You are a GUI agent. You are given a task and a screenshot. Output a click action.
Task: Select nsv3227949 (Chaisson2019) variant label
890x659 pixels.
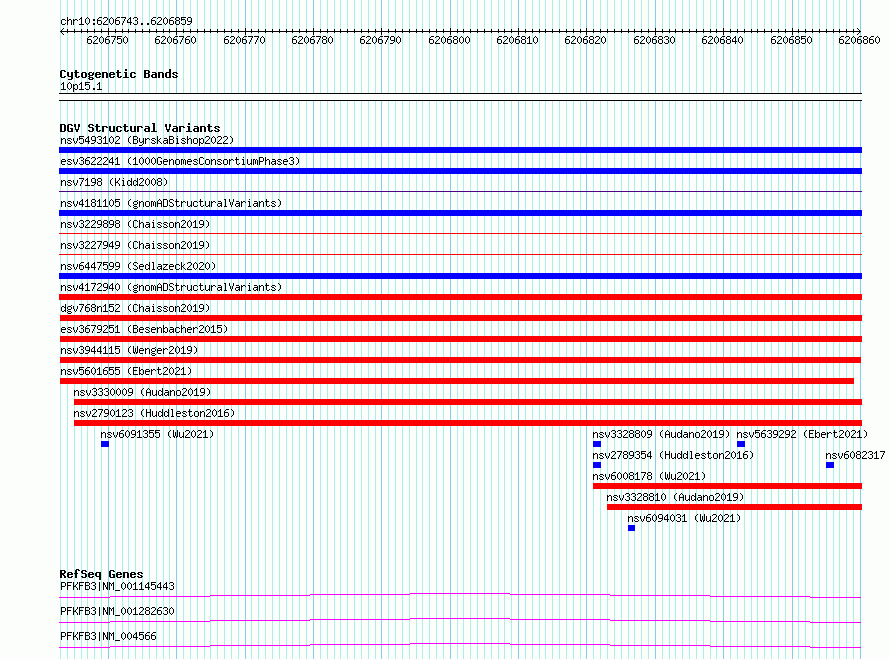click(x=135, y=245)
